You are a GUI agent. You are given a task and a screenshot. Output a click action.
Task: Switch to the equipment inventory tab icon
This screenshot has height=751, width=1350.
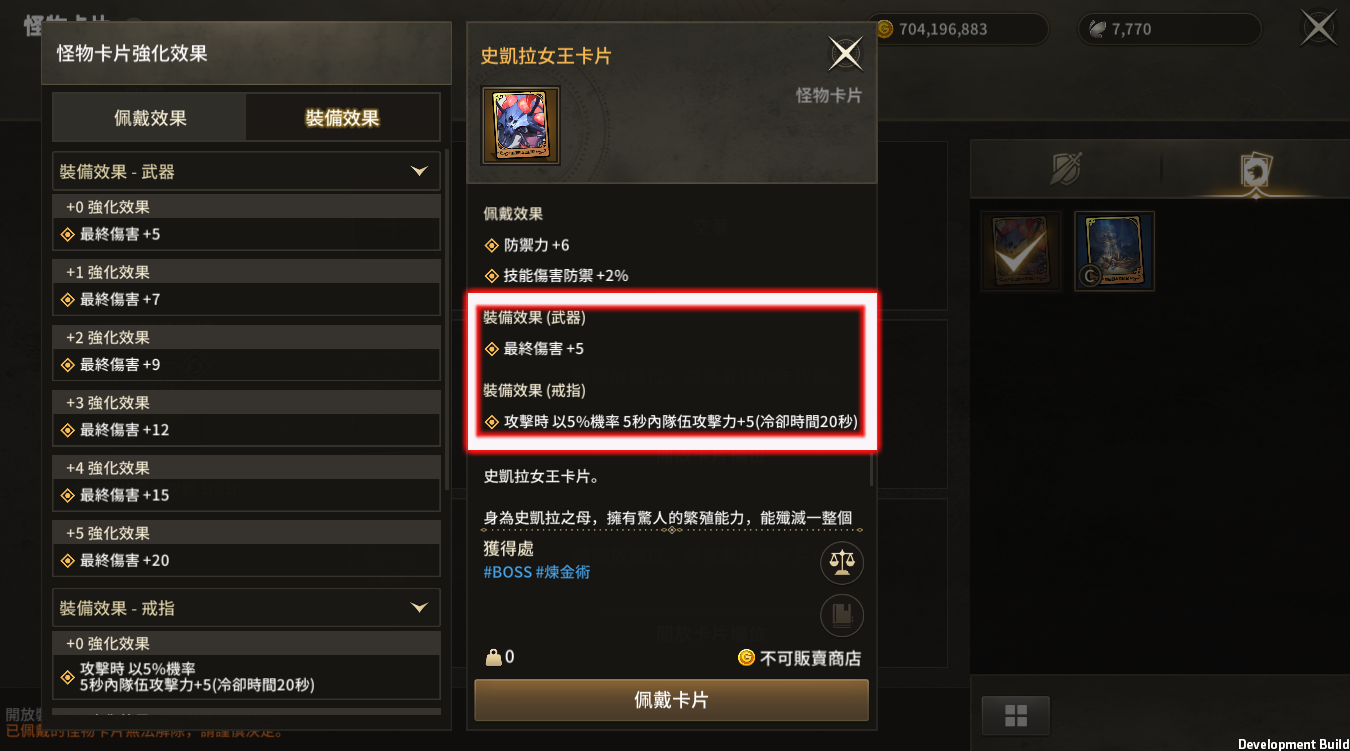(x=1066, y=169)
